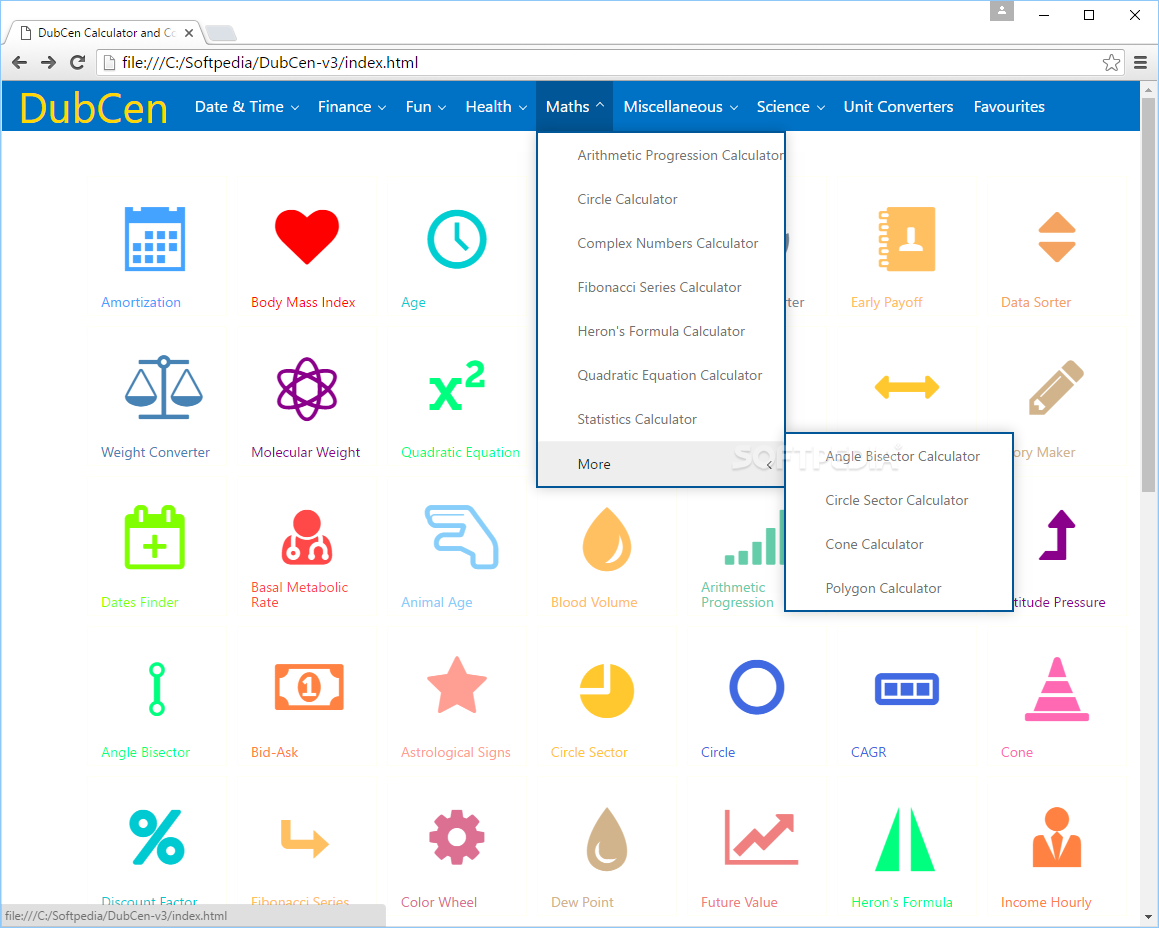Viewport: 1159px width, 928px height.
Task: Open the Dew Point droplet icon
Action: point(607,839)
